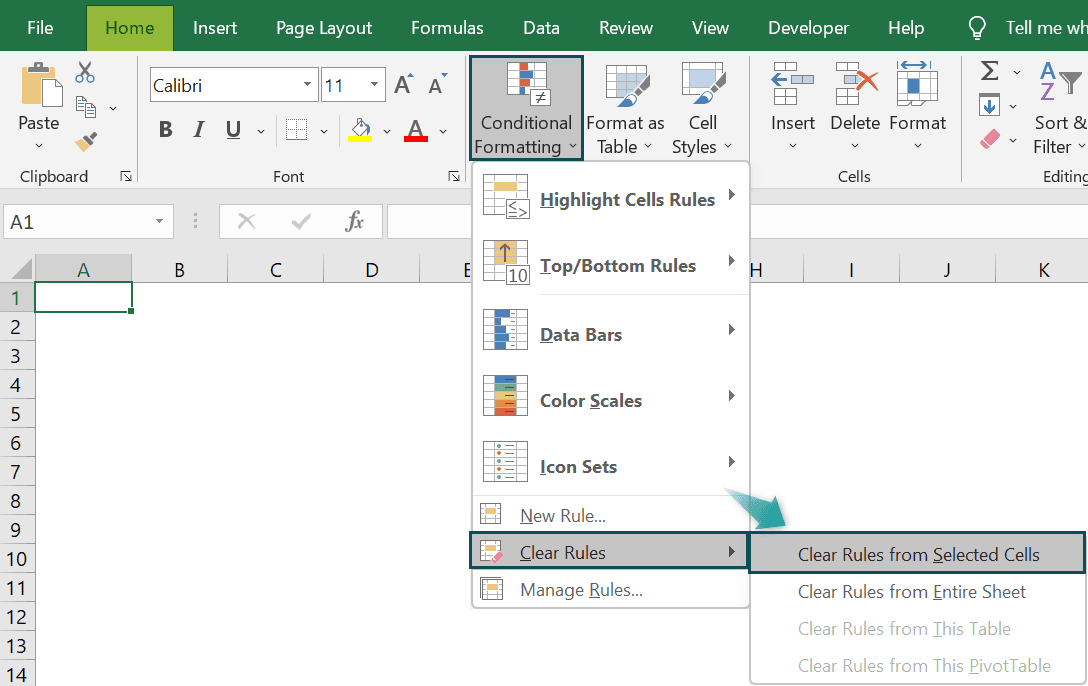The image size is (1088, 686).
Task: Apply the Borders icon
Action: [296, 130]
